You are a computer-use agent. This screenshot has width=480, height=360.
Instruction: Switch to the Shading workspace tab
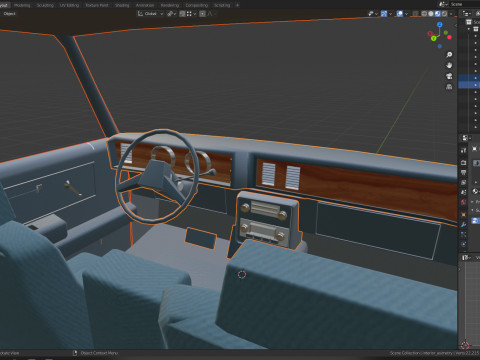[122, 5]
